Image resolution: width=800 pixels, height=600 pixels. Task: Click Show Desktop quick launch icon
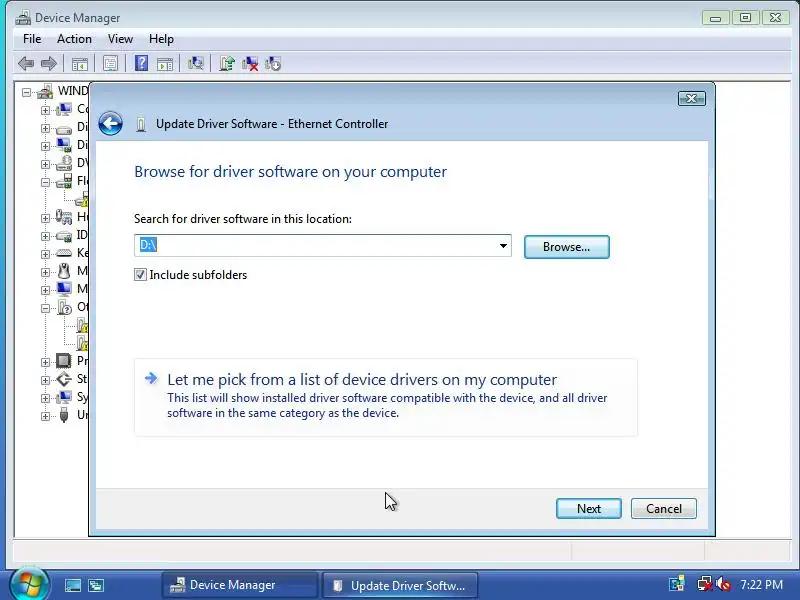(72, 585)
